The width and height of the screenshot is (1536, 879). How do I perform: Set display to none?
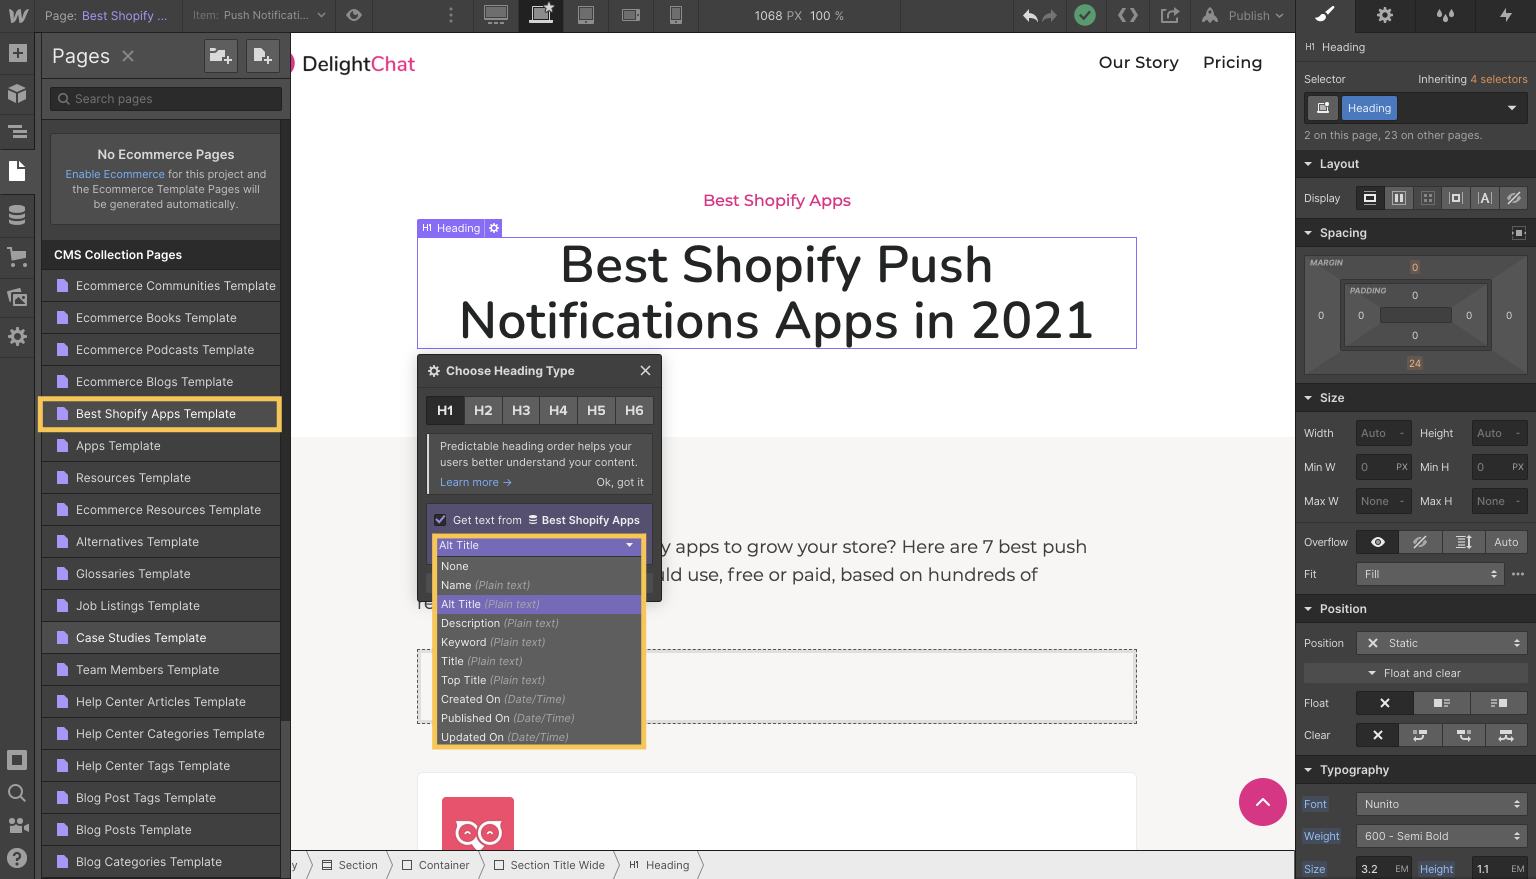pyautogui.click(x=1514, y=198)
